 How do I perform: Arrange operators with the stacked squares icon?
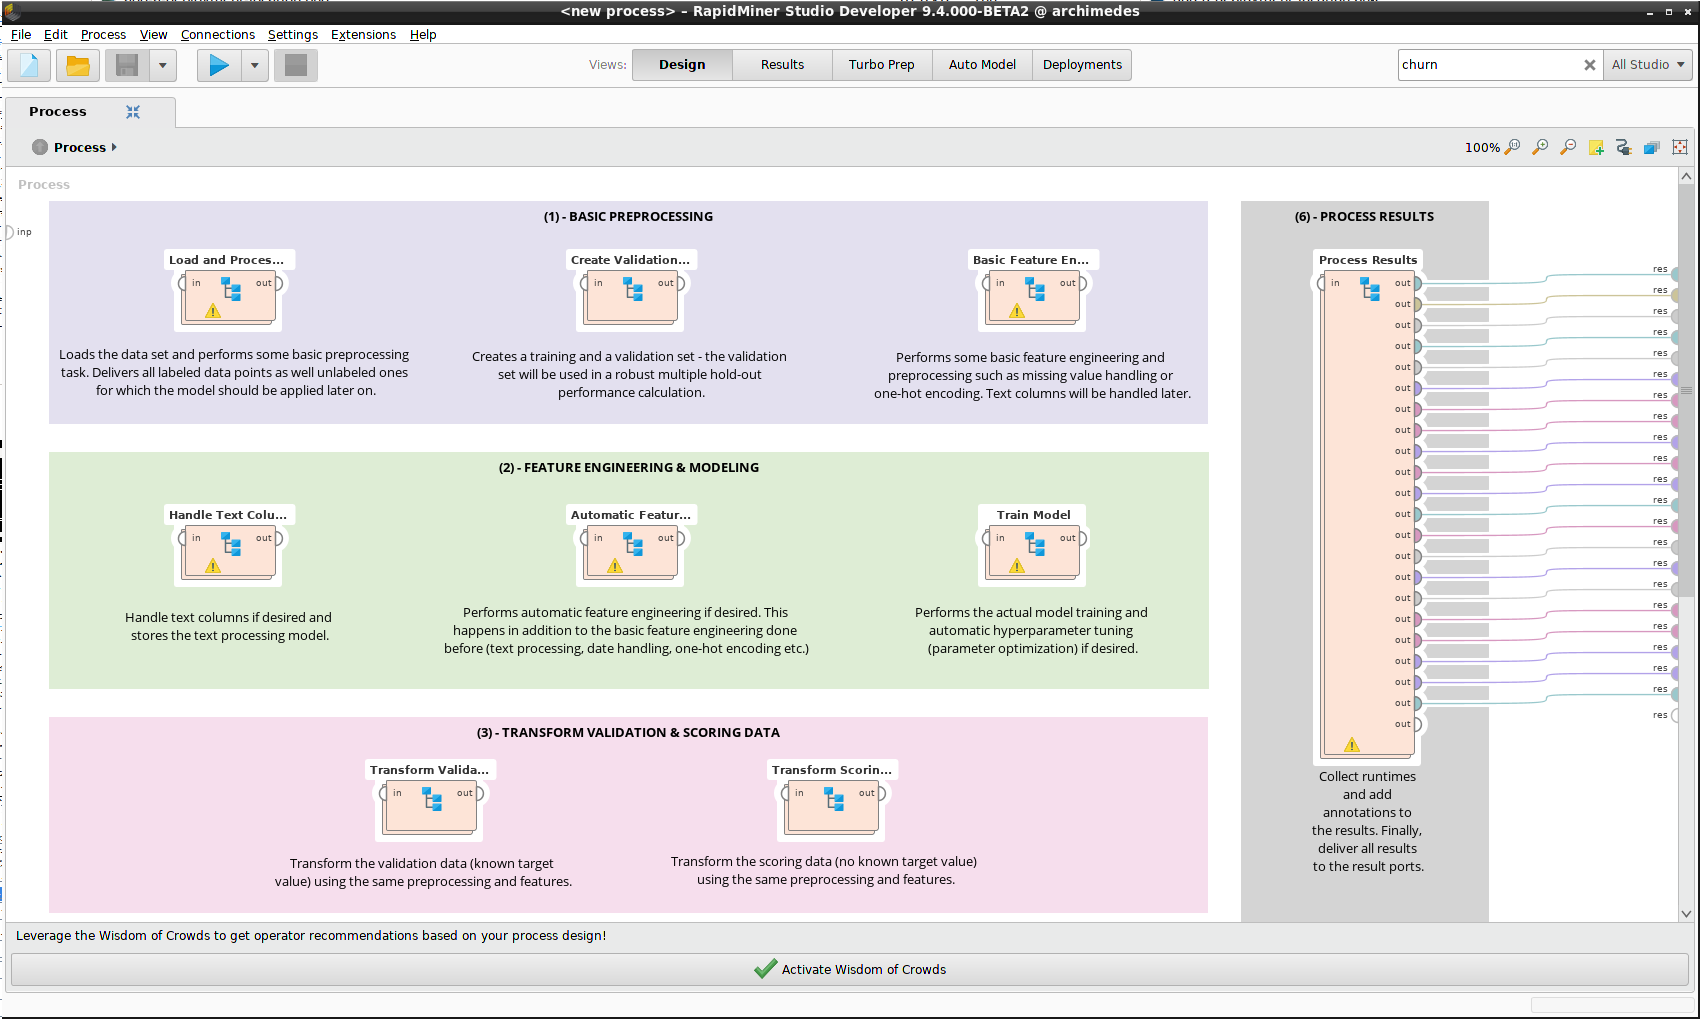[1651, 147]
